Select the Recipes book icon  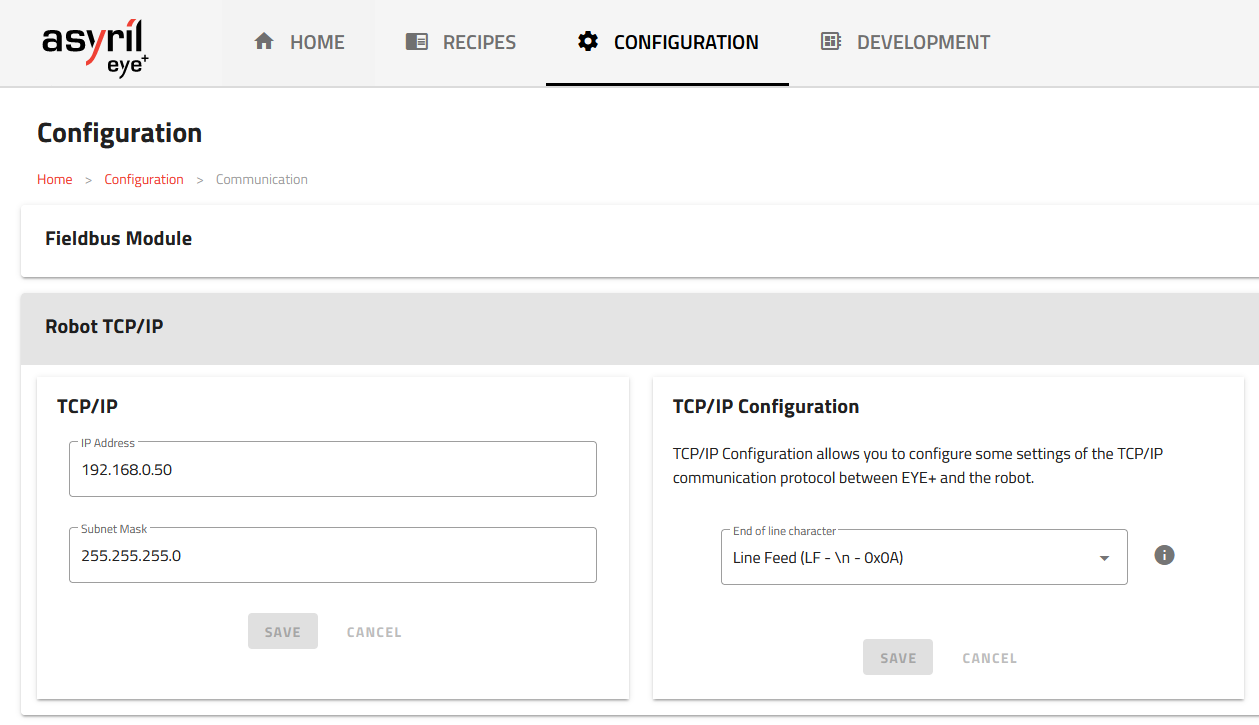coord(415,41)
